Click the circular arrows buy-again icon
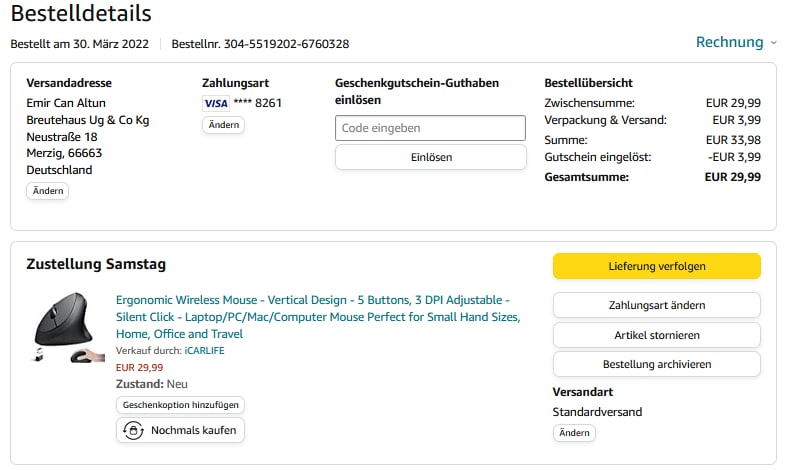 (x=132, y=430)
